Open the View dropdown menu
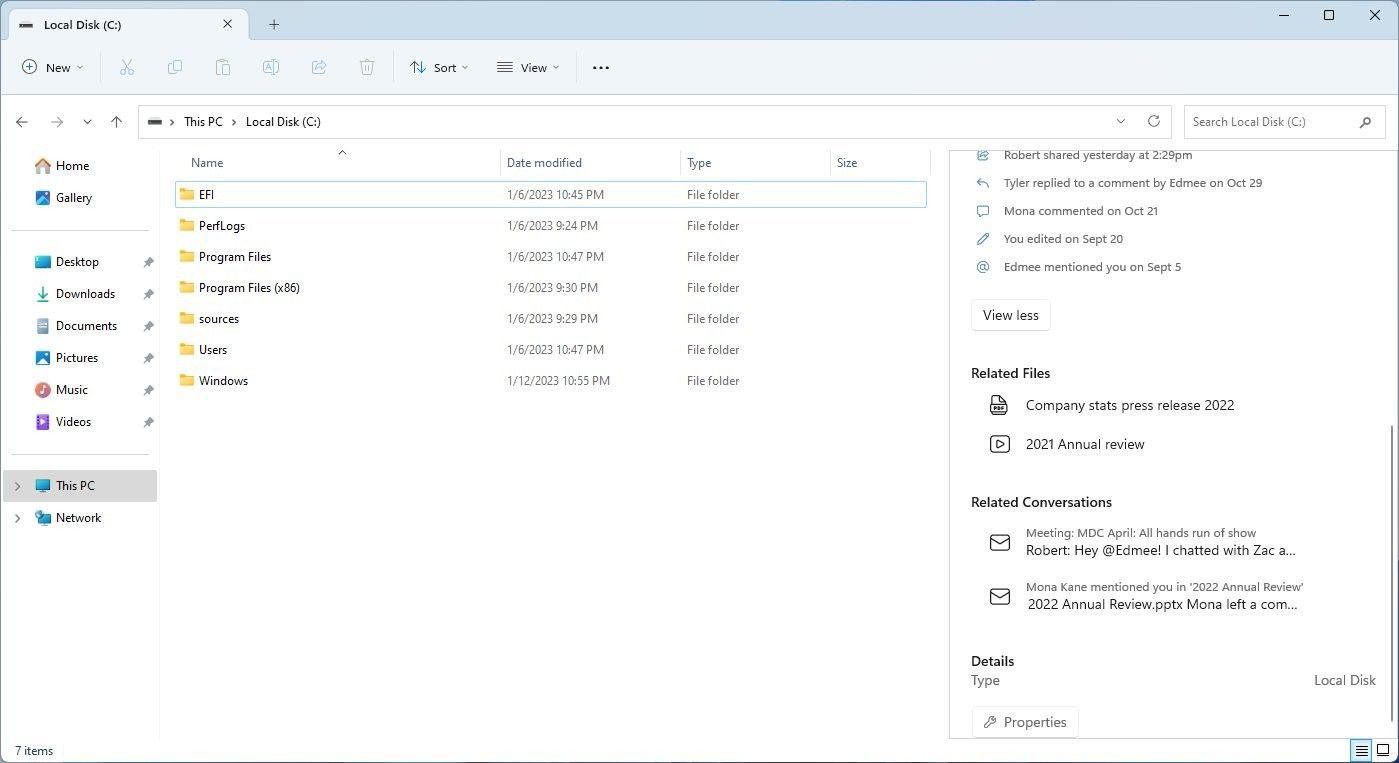 point(528,67)
